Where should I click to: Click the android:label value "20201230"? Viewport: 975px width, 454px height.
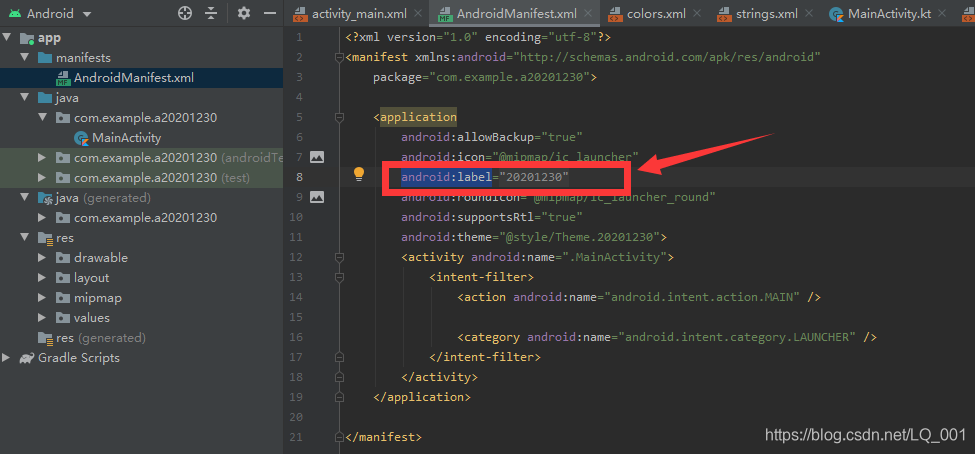(x=534, y=177)
